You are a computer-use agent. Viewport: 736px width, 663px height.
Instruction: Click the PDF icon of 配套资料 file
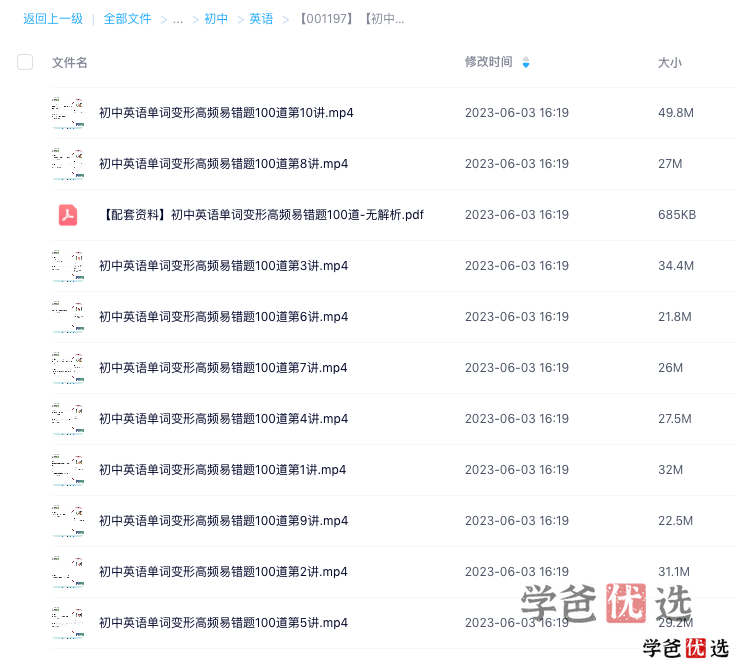[68, 215]
